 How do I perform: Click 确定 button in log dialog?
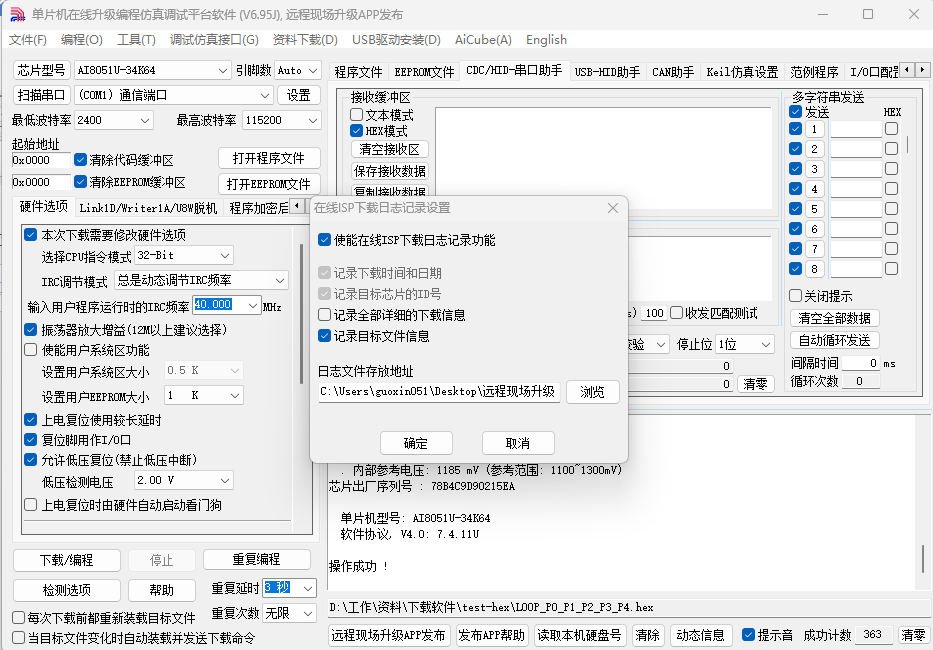pos(416,443)
